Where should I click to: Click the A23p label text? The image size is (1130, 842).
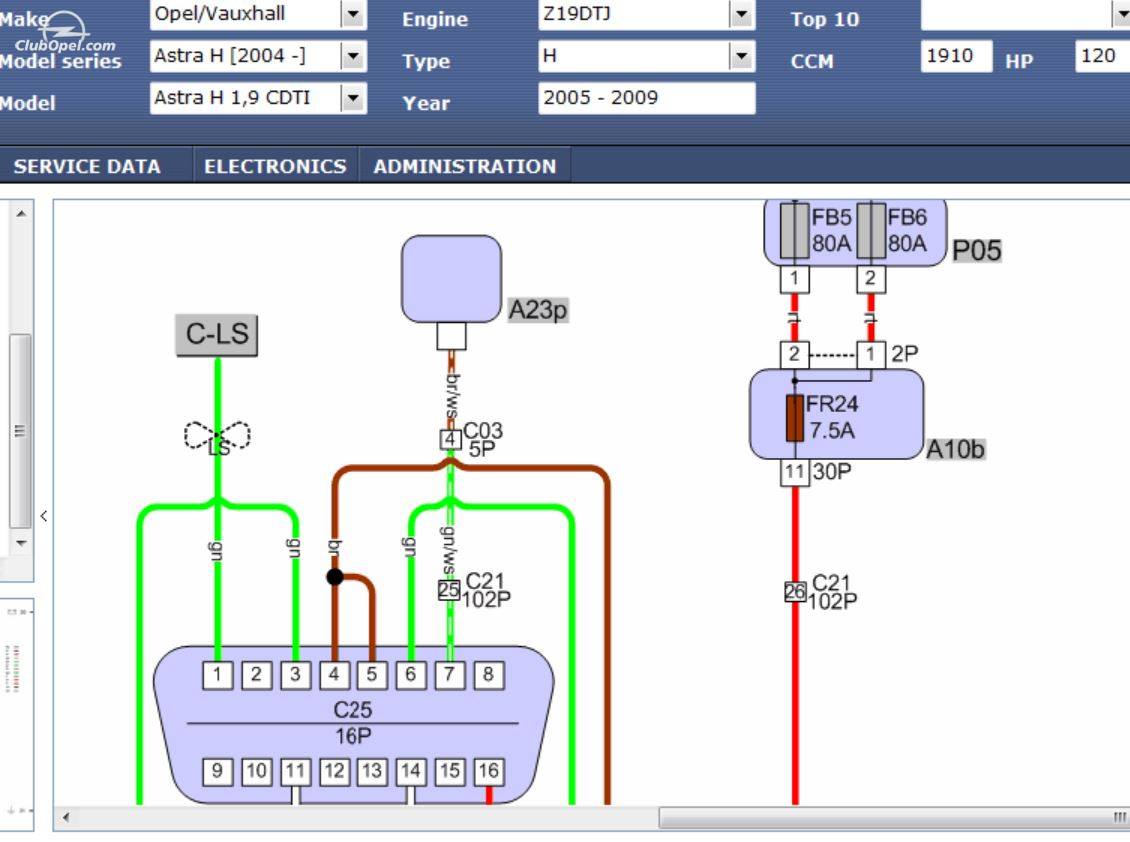pos(538,310)
